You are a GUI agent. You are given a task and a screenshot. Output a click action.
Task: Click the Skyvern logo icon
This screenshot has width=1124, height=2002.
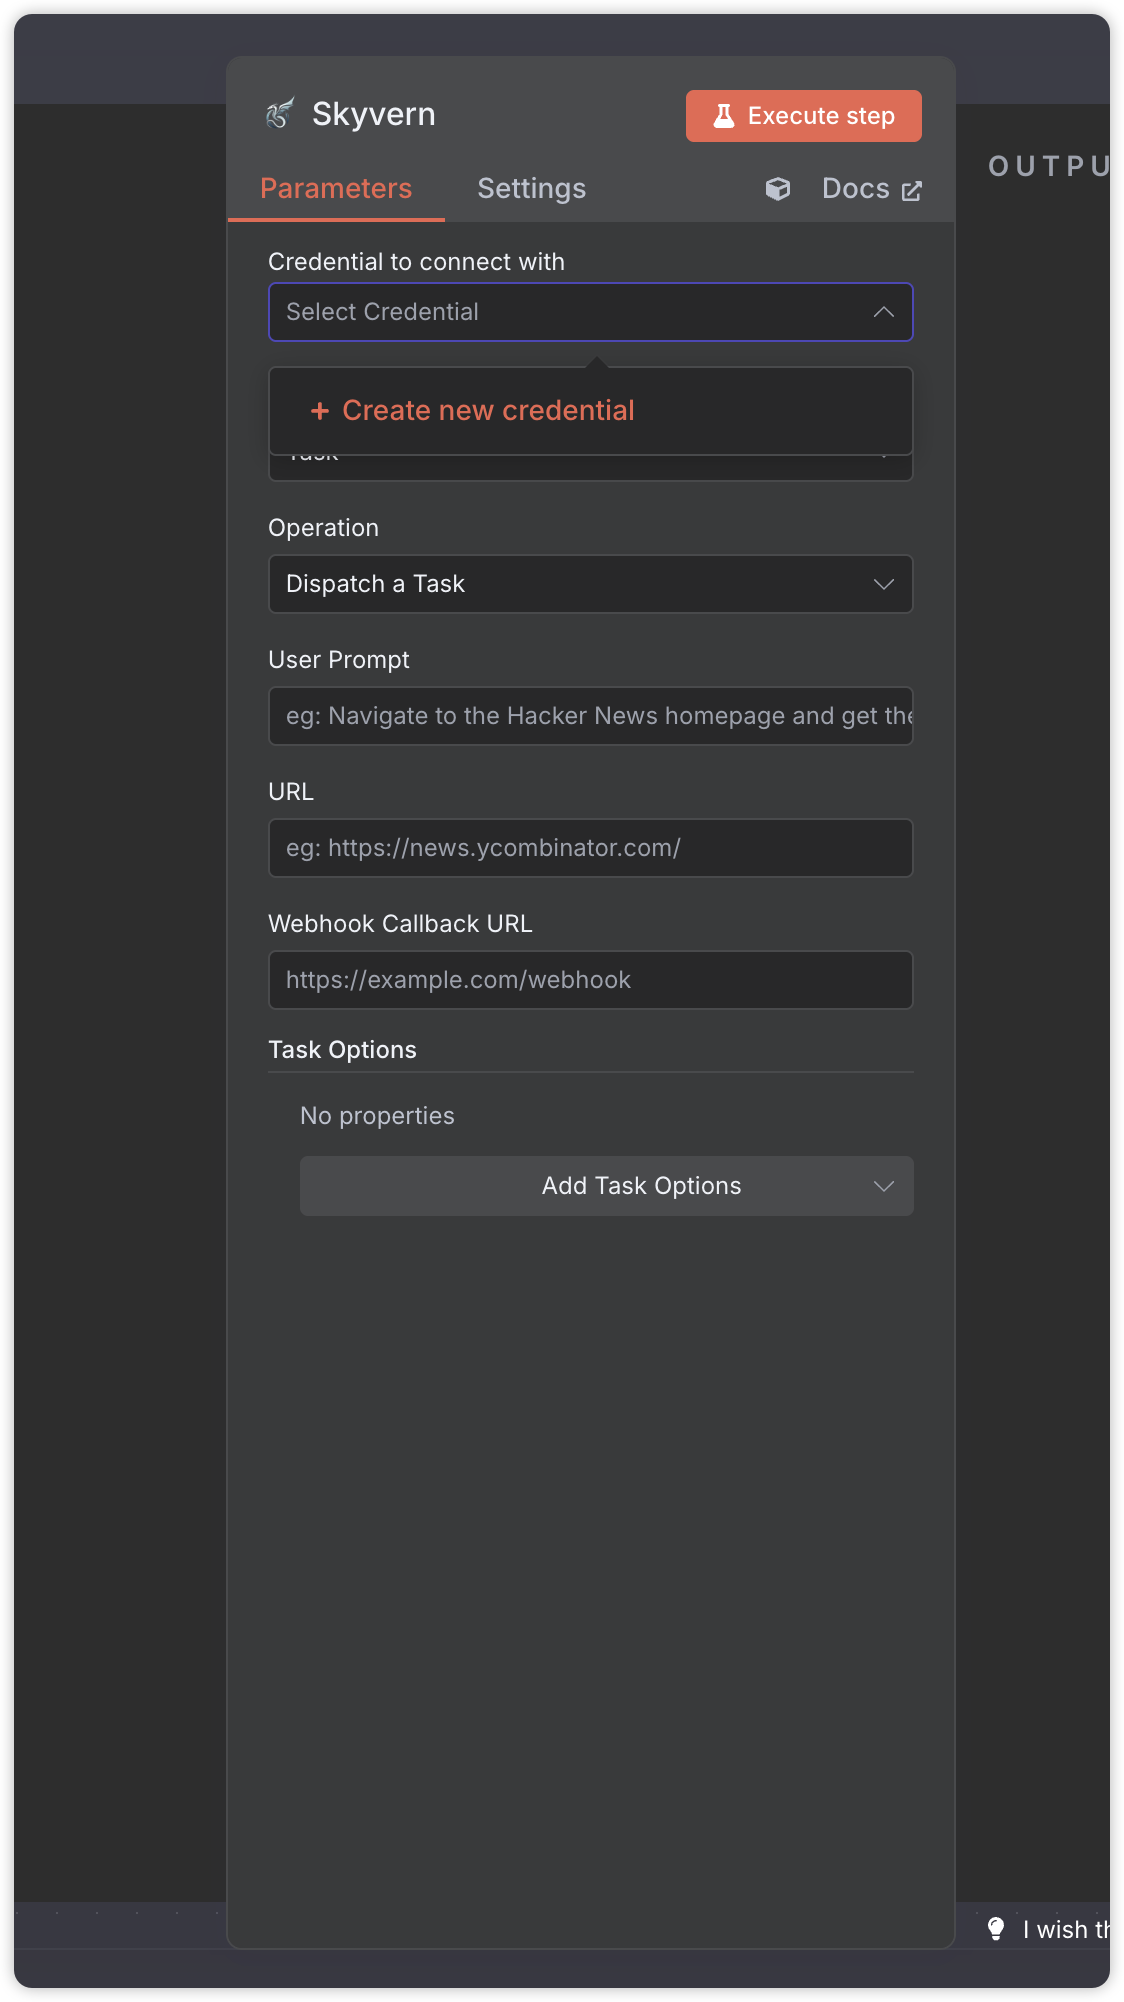tap(281, 114)
